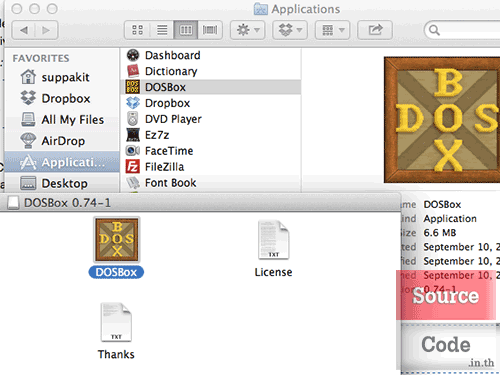Open suppakit home folder in sidebar
Viewport: 500px width, 375px height.
pos(62,77)
